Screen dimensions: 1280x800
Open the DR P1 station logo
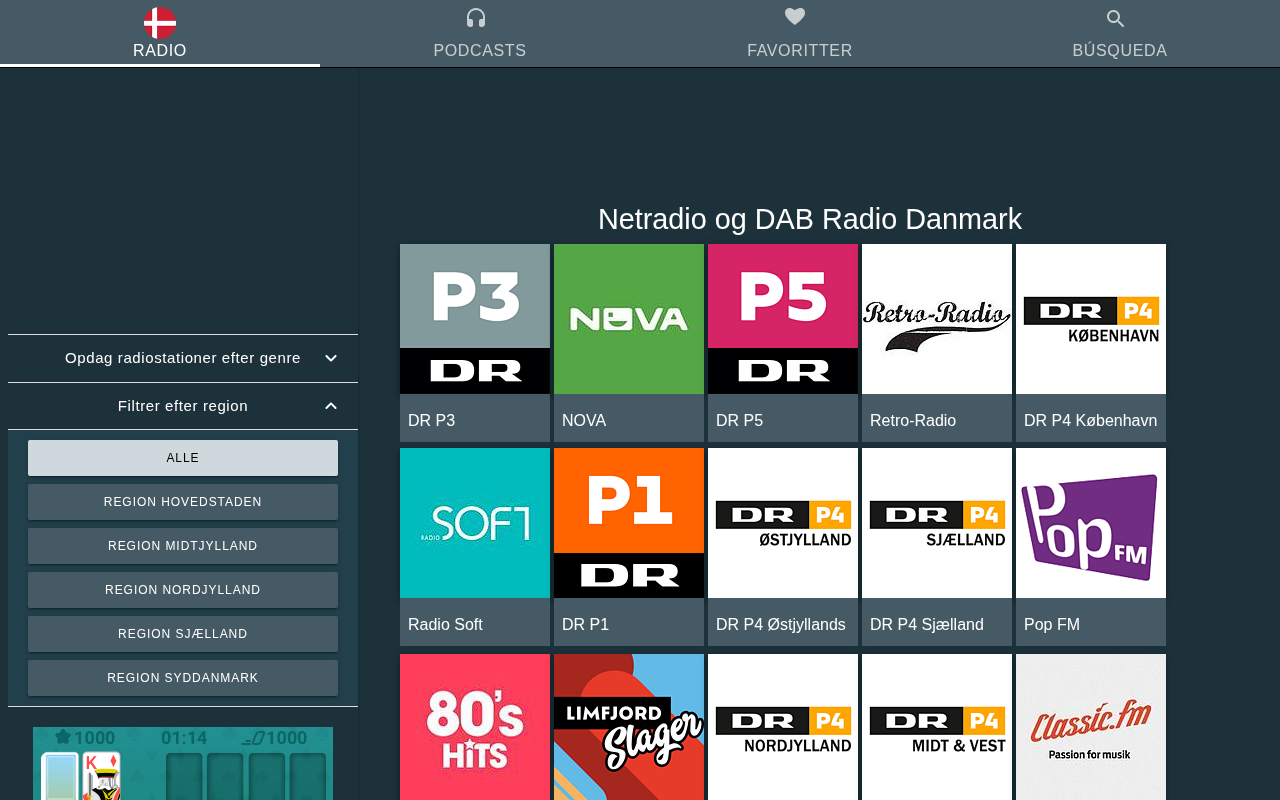(629, 523)
